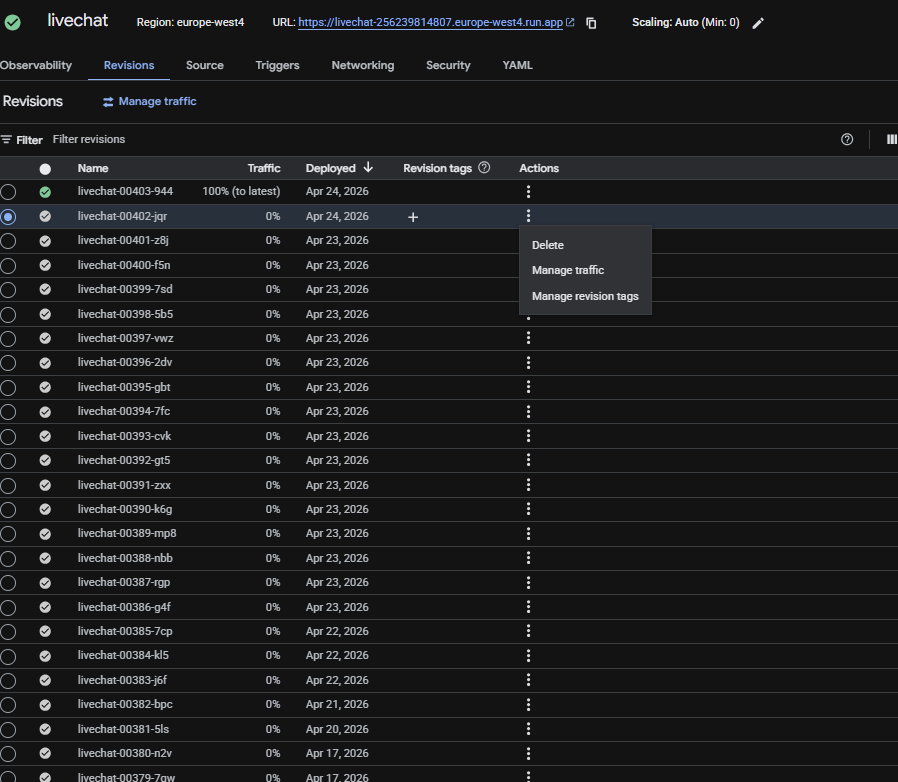
Task: Select radio button for livechat-00385-7cp
Action: [x=8, y=632]
